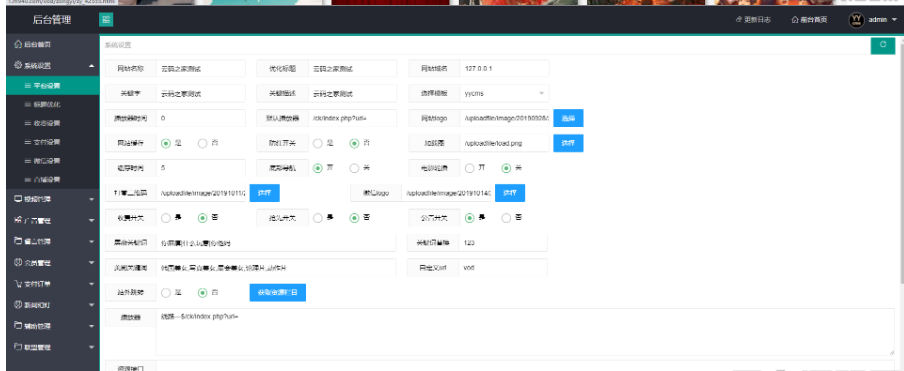
Task: Expand the 支付订单 sidebar menu
Action: coord(52,283)
